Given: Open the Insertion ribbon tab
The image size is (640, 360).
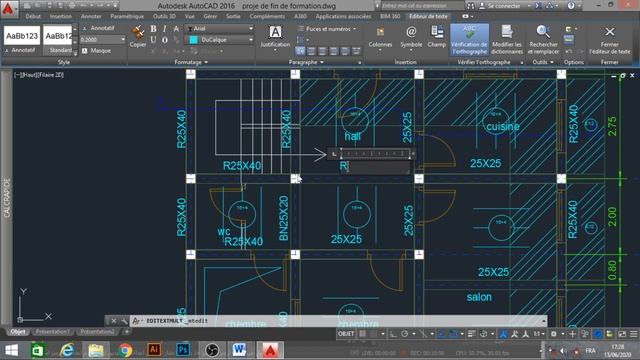Looking at the screenshot, I should coord(60,16).
